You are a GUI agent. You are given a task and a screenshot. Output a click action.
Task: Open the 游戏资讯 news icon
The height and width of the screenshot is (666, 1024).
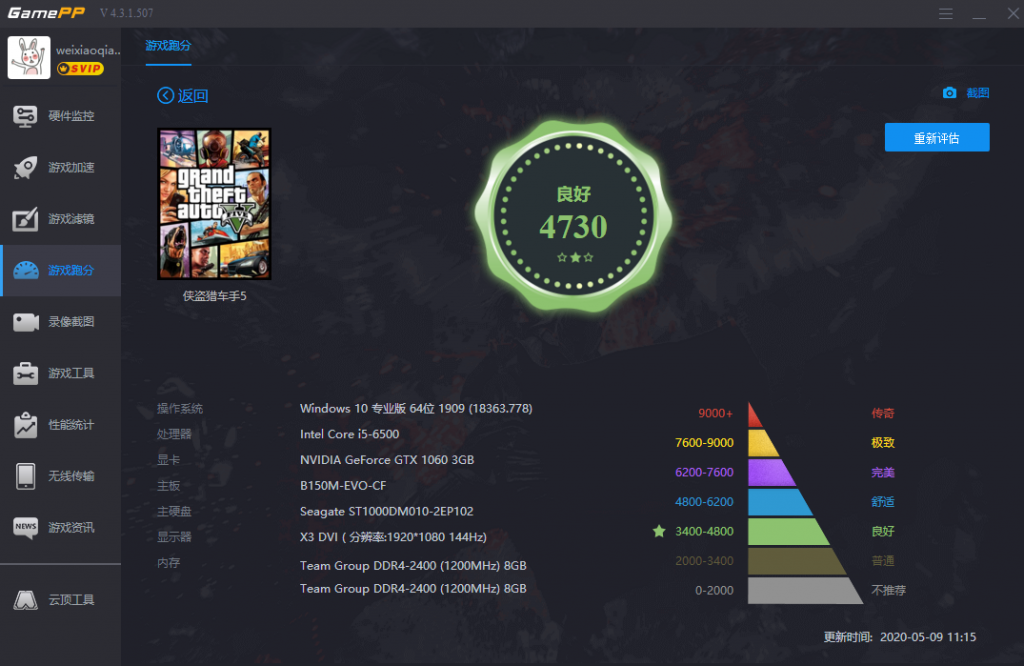[25, 528]
